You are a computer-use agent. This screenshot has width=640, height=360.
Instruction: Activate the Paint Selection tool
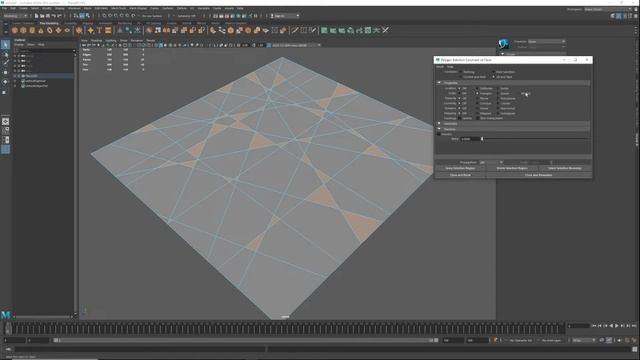click(5, 63)
